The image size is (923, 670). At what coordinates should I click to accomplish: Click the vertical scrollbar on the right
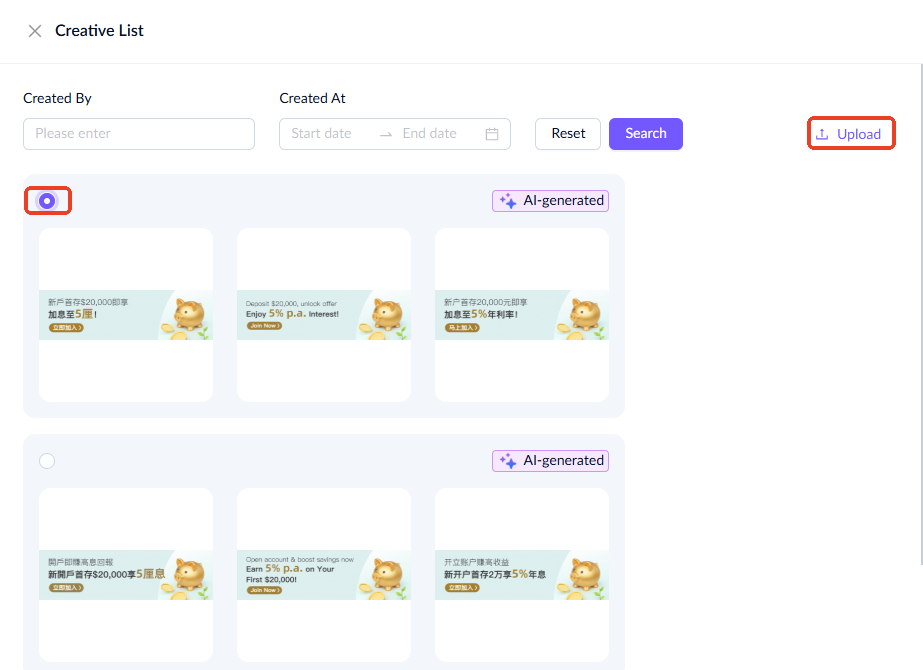point(919,300)
